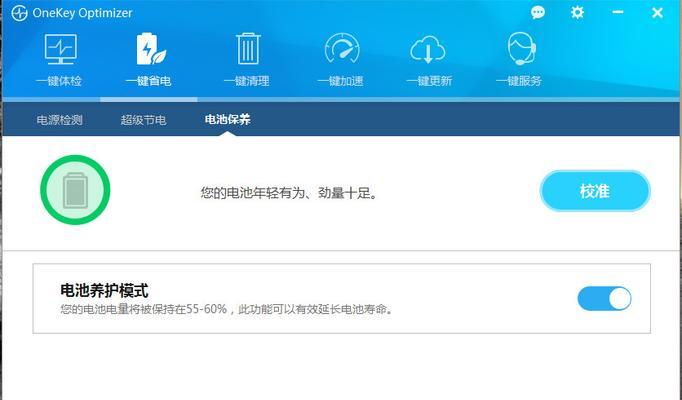Viewport: 682px width, 400px height.
Task: Click the OneKey Optimizer logo icon
Action: [19, 13]
